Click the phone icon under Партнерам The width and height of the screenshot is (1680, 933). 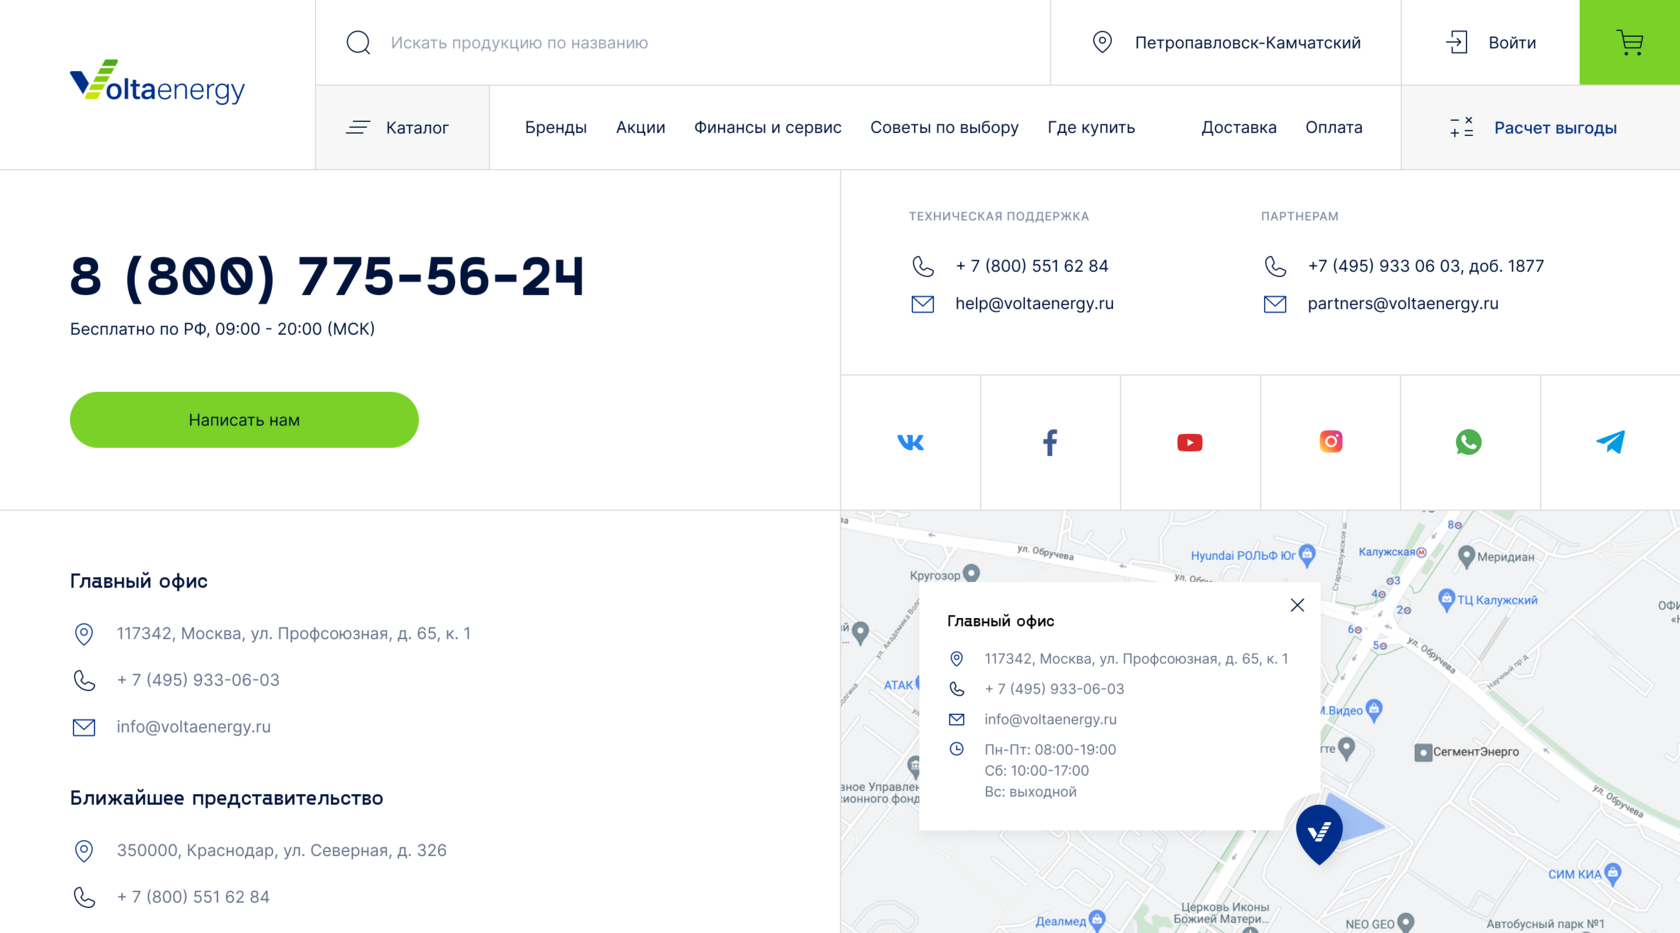pos(1275,266)
